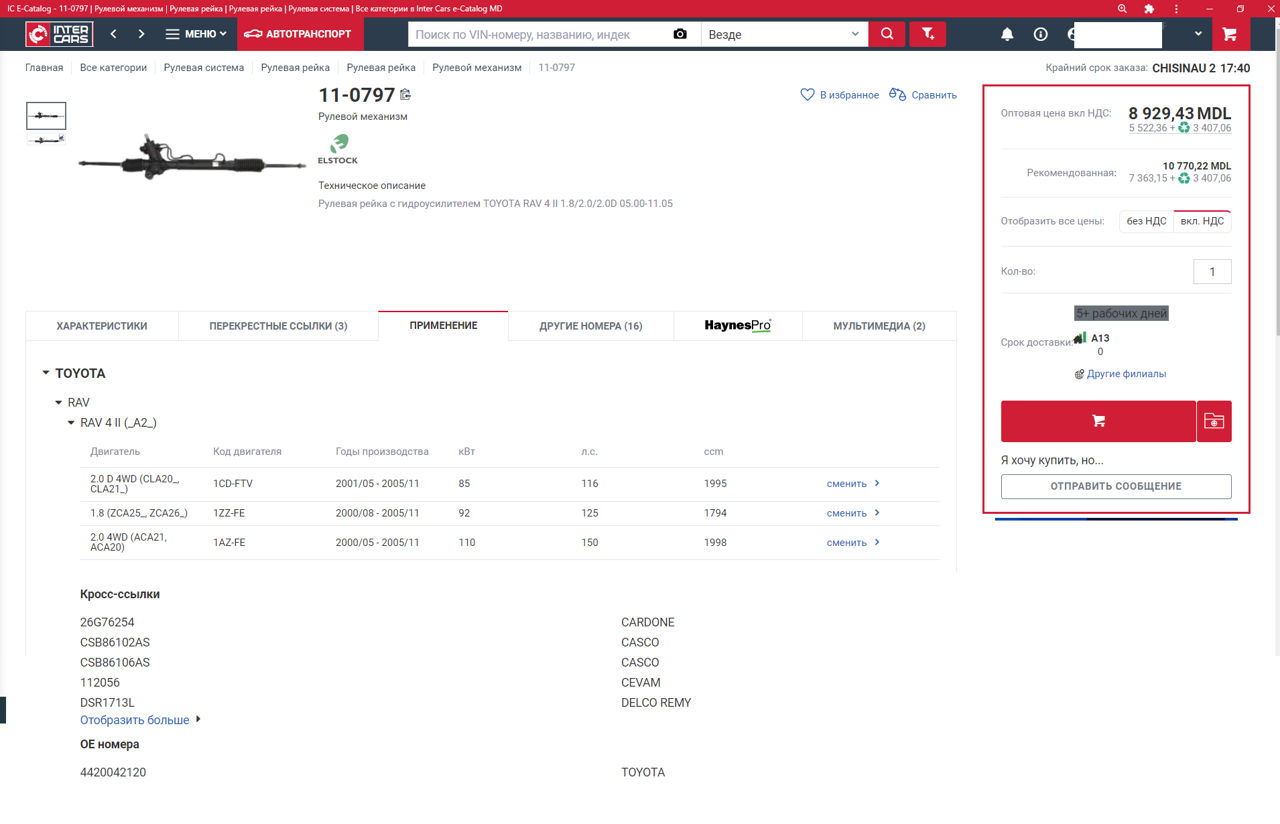Add item to cart red button

[1098, 421]
